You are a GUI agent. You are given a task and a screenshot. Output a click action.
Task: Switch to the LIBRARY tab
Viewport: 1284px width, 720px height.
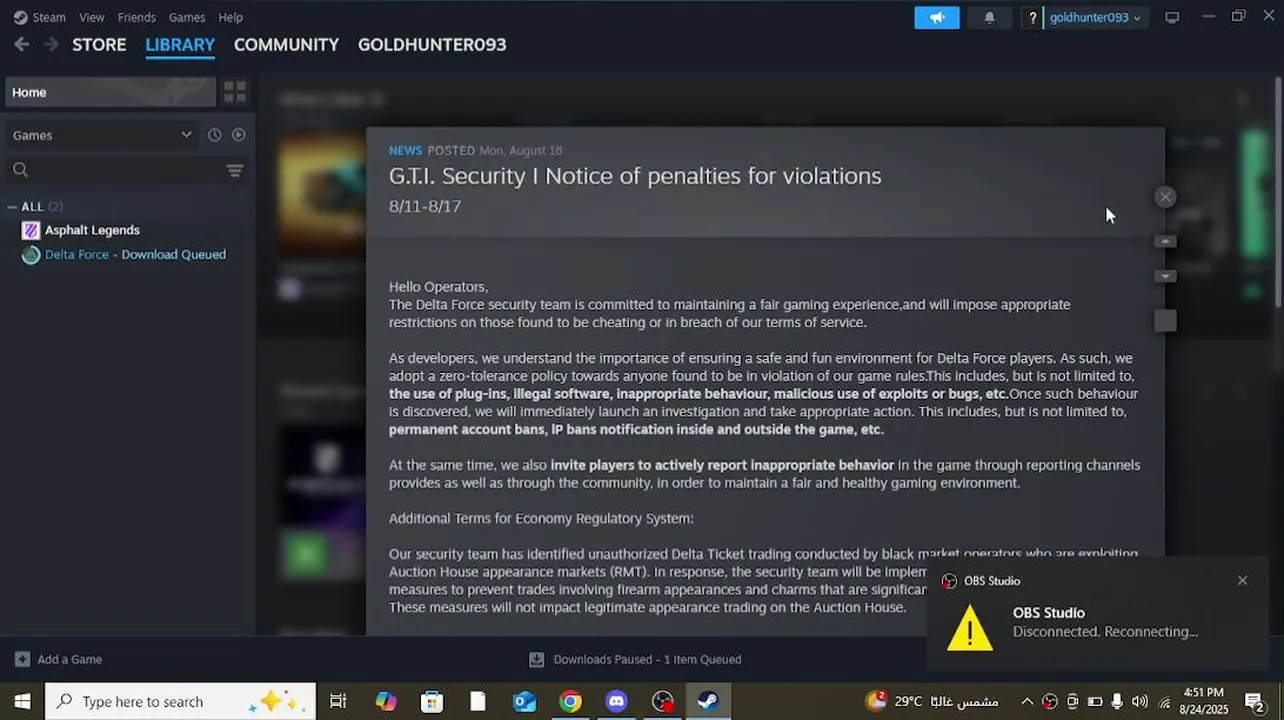(180, 44)
